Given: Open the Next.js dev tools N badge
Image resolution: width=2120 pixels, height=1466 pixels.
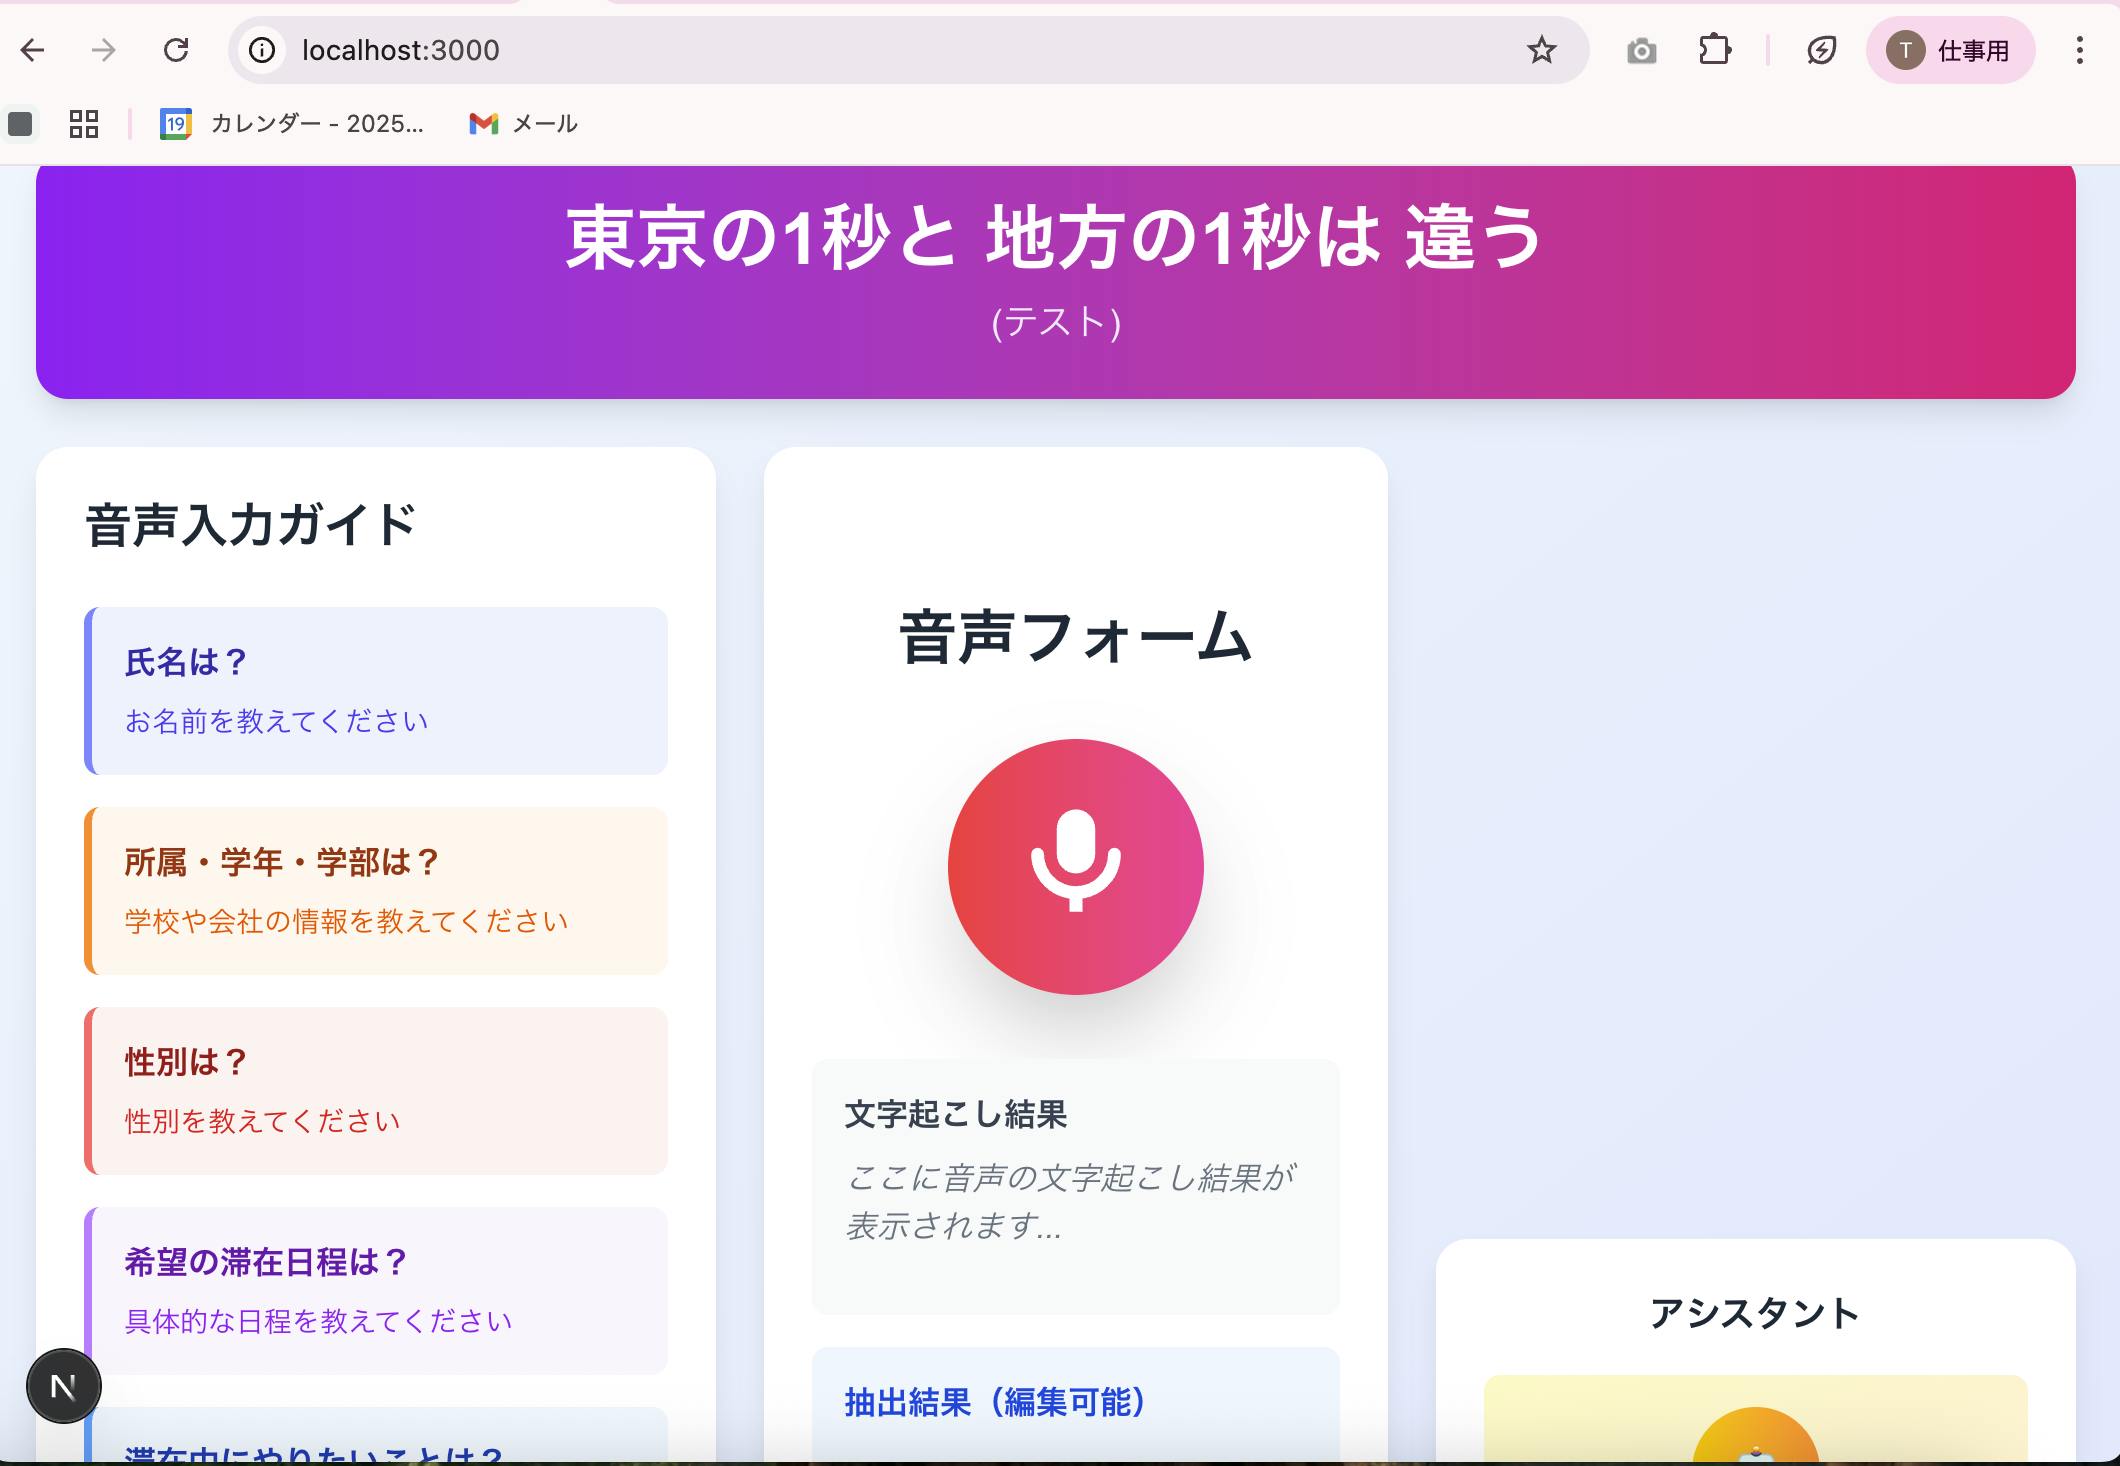Looking at the screenshot, I should [63, 1386].
